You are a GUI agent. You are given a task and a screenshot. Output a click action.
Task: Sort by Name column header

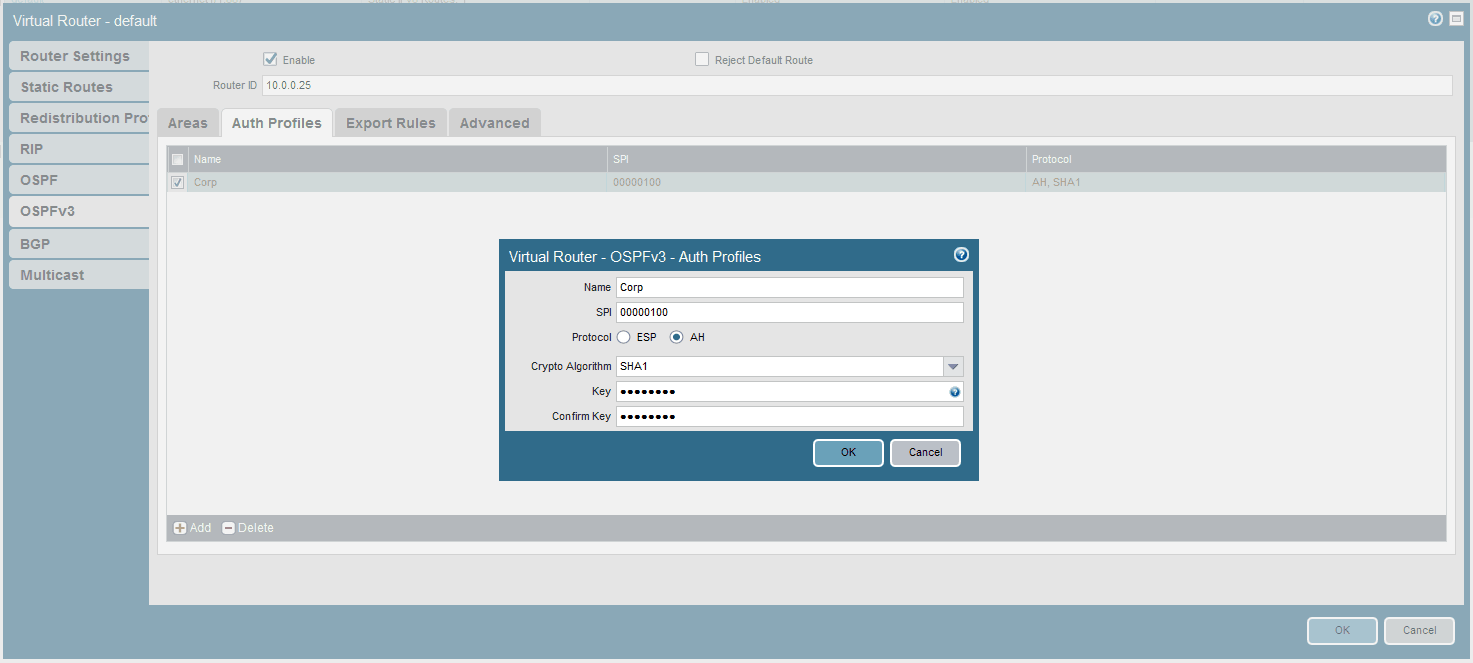pyautogui.click(x=397, y=159)
